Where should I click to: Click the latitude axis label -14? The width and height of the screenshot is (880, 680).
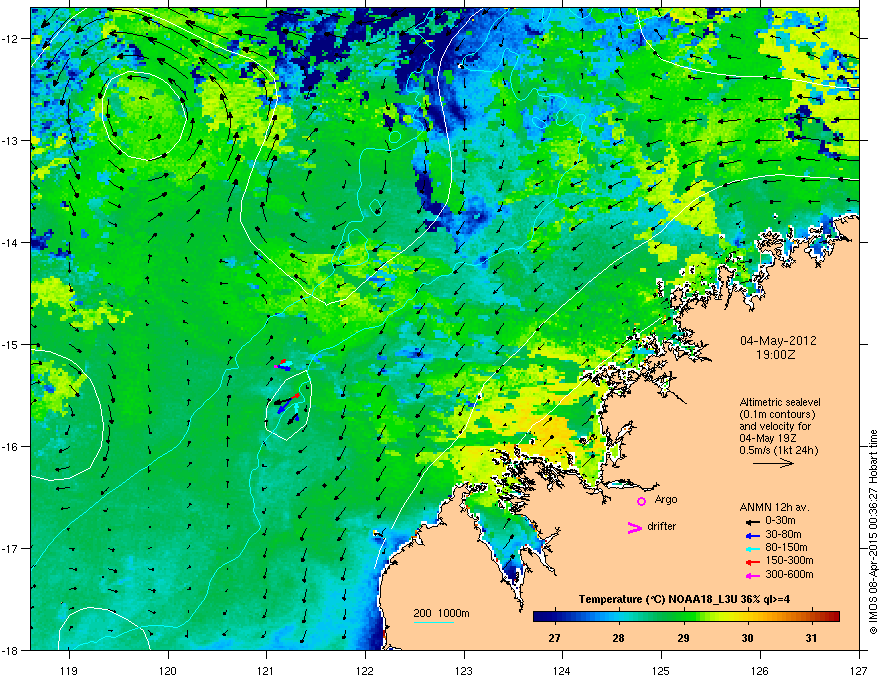11,242
